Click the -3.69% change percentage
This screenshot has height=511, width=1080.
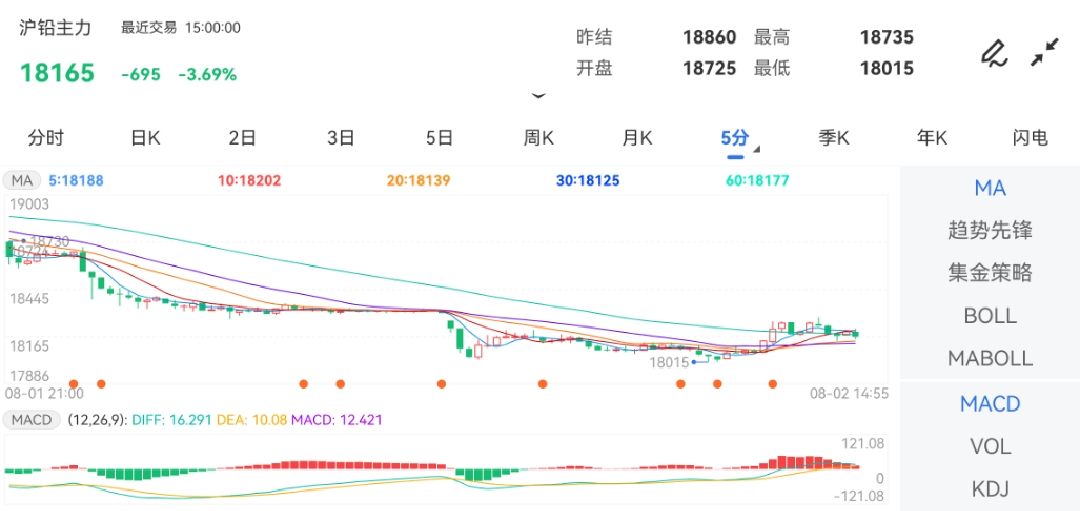[x=207, y=74]
